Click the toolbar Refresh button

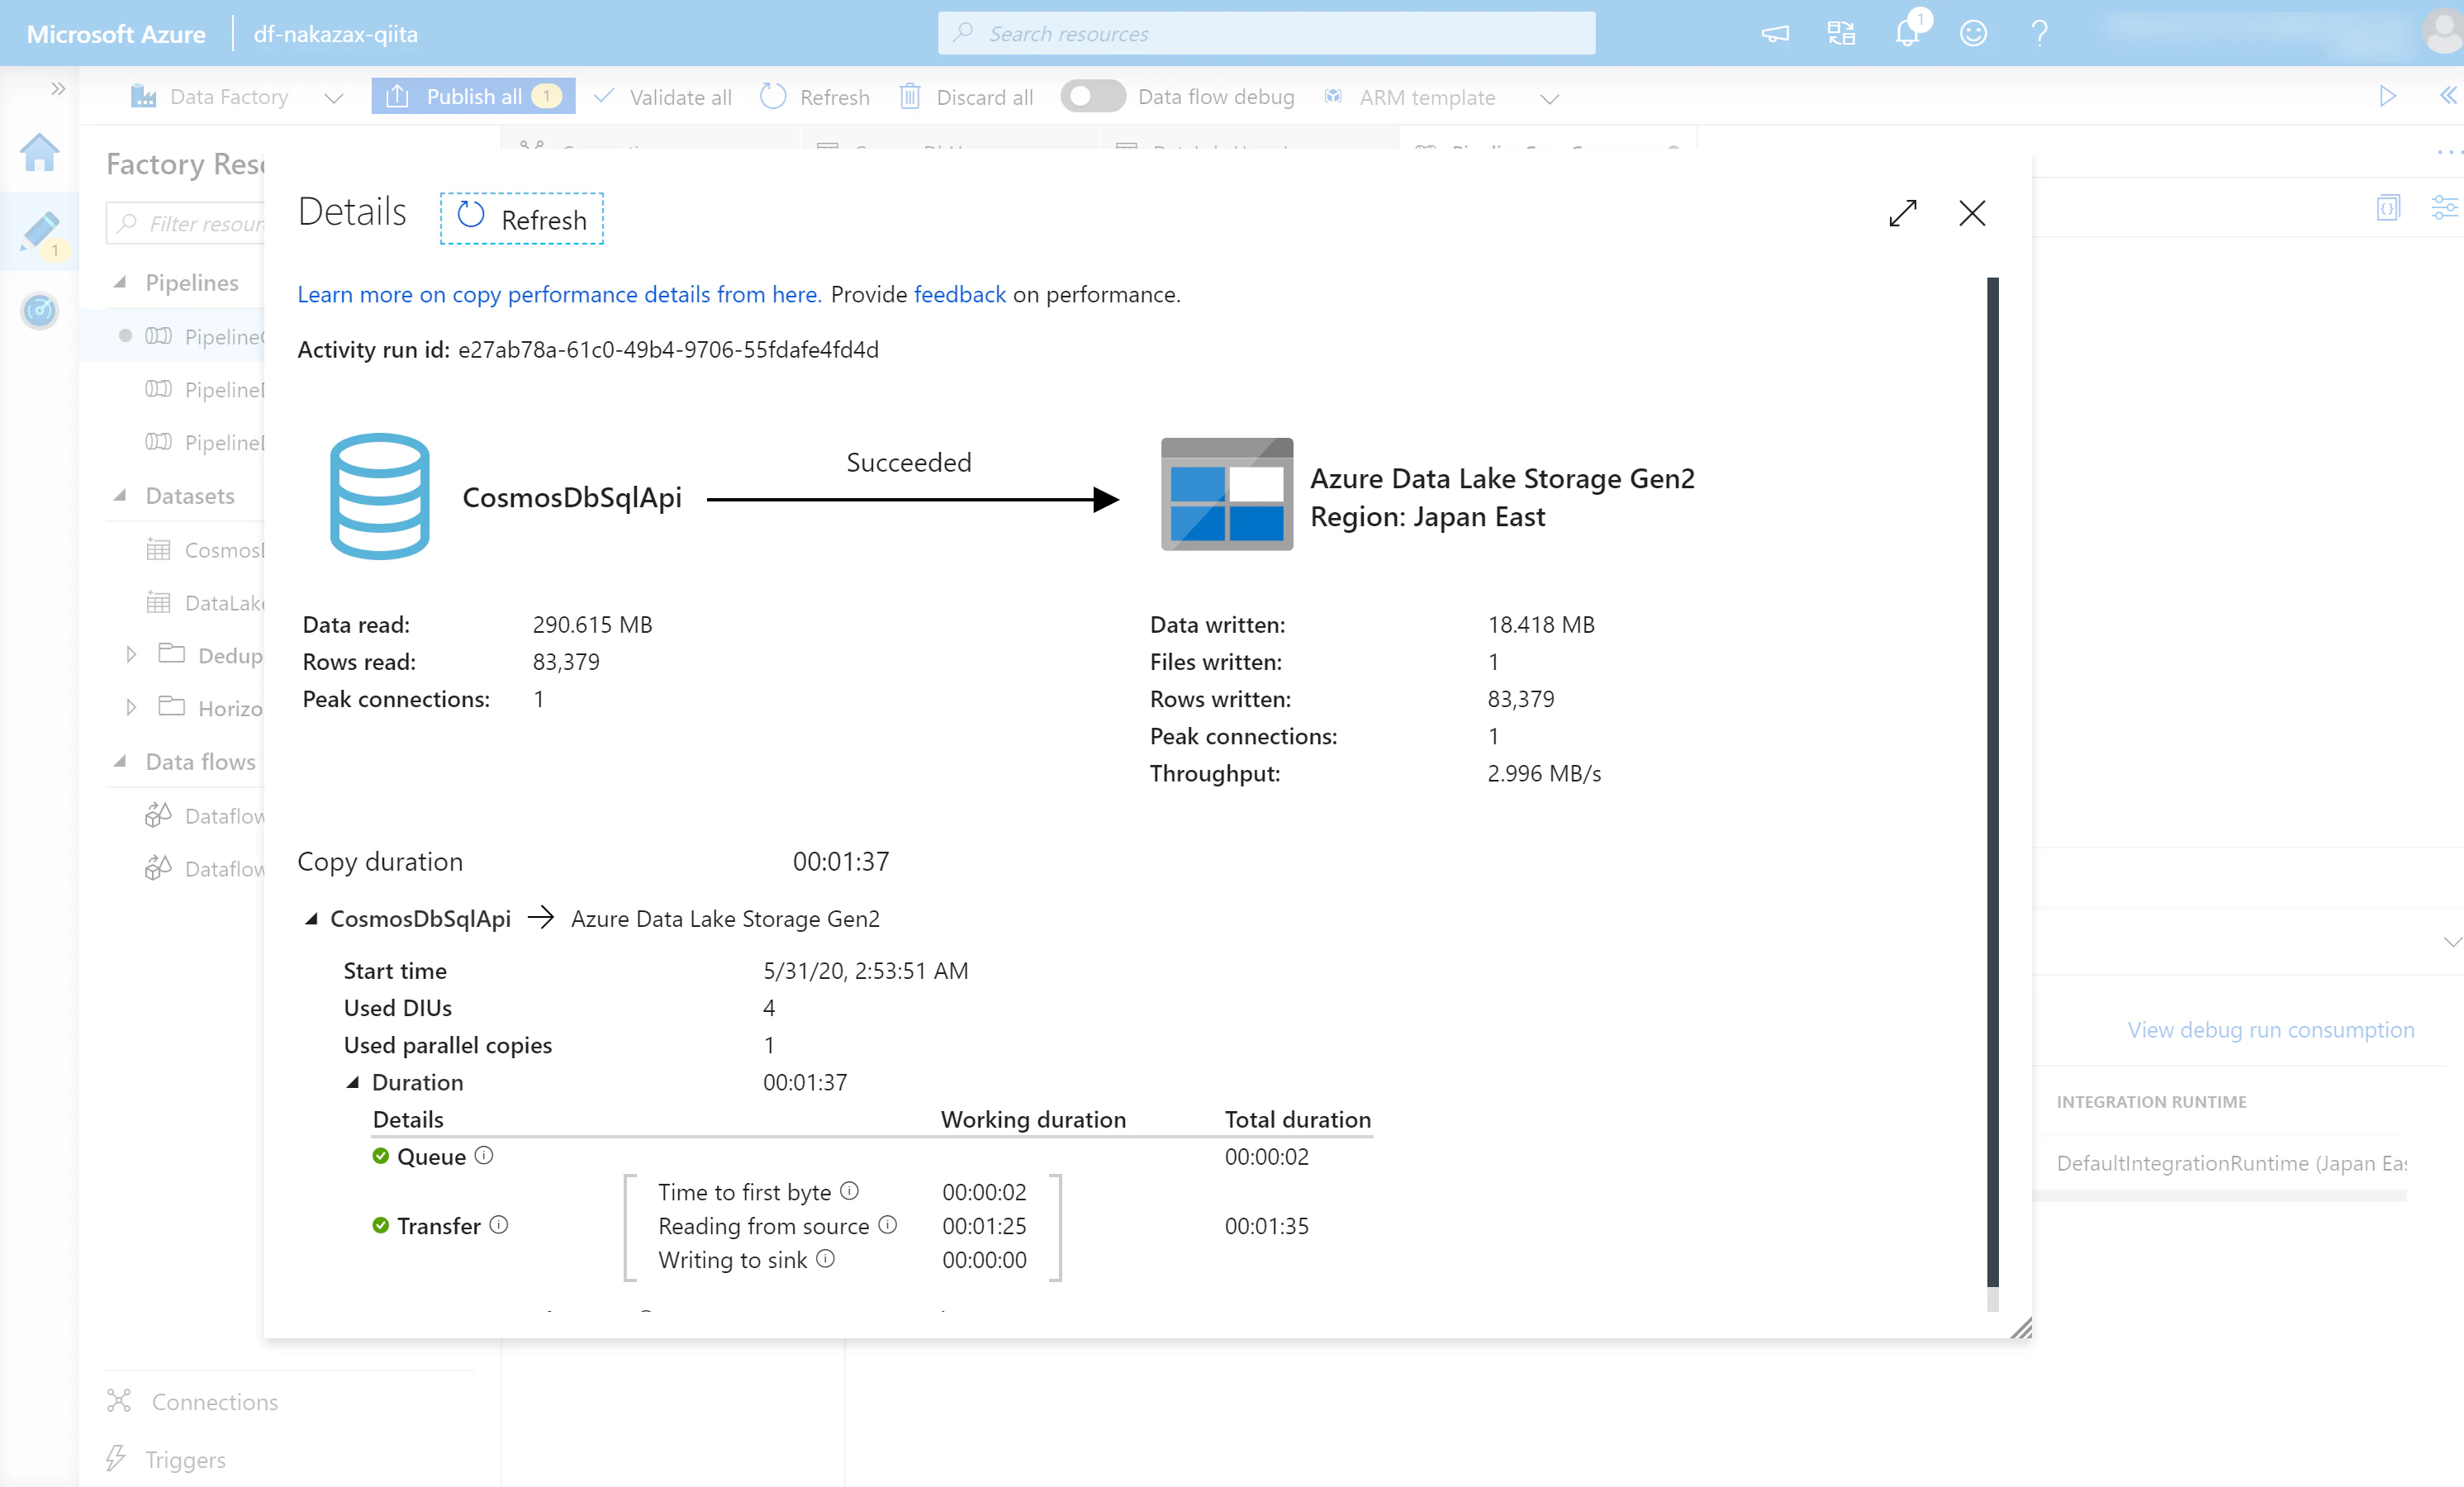pyautogui.click(x=815, y=97)
